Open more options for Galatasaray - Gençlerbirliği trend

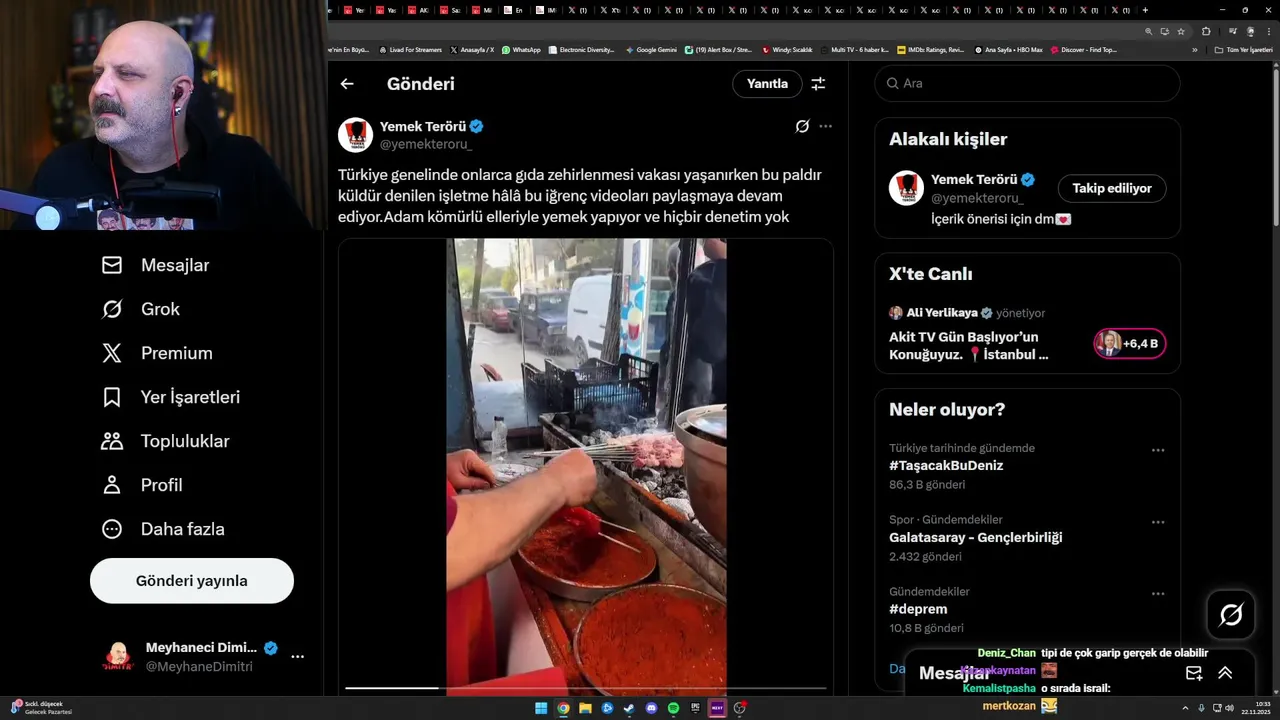(x=1158, y=522)
